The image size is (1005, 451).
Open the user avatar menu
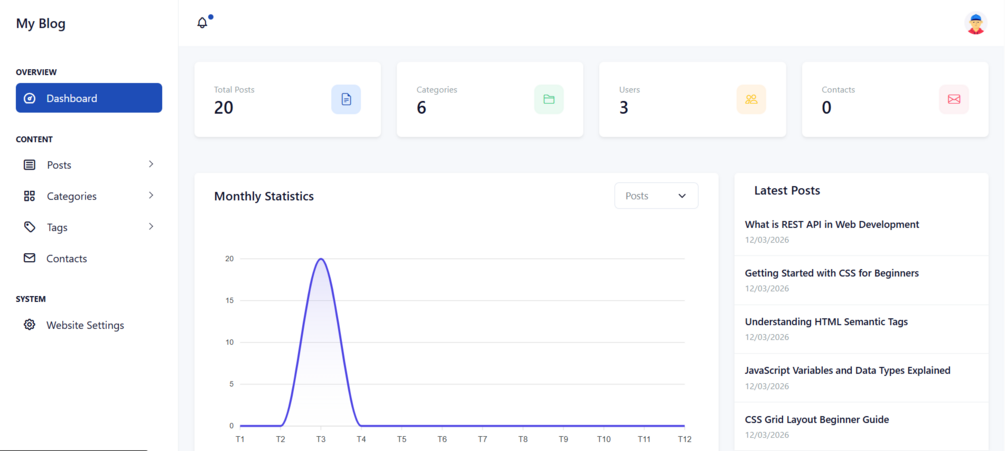point(975,23)
